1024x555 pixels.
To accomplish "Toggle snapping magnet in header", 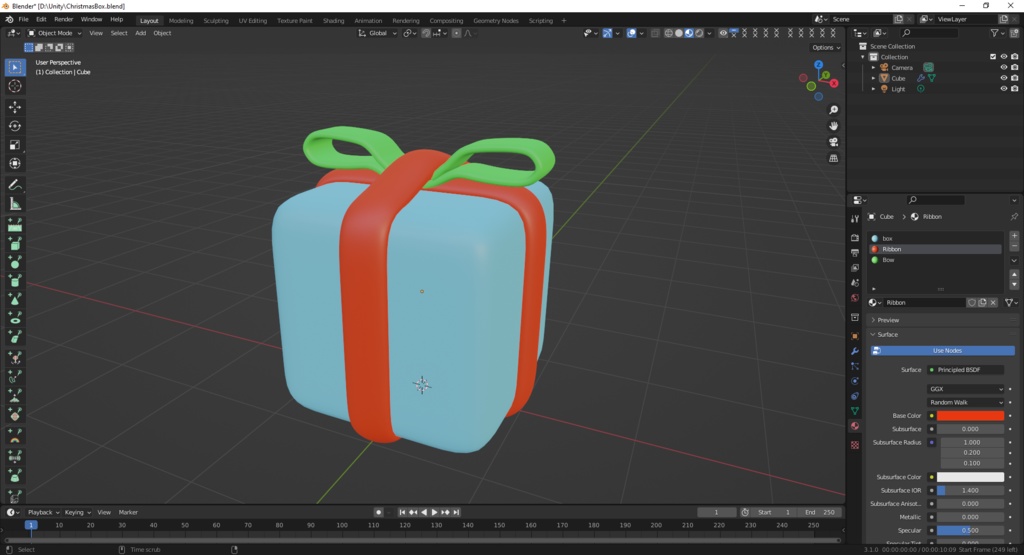I will [426, 33].
